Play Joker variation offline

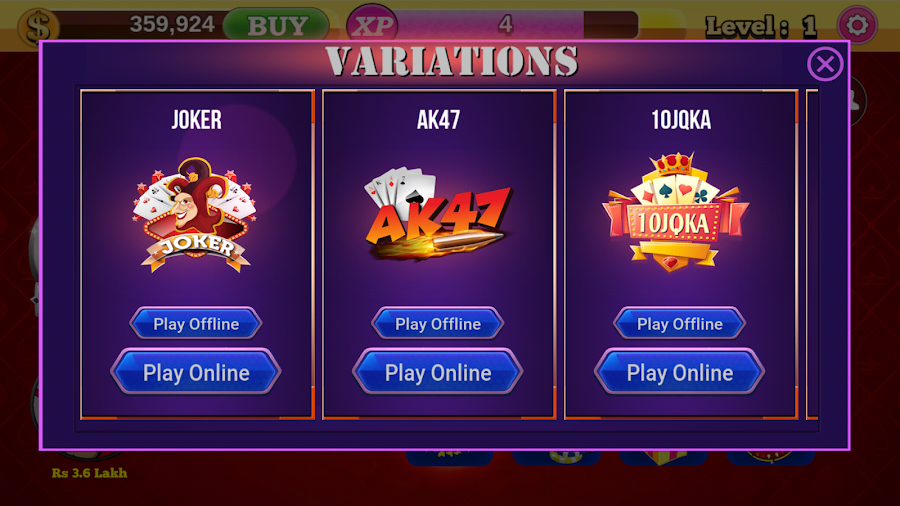click(196, 324)
